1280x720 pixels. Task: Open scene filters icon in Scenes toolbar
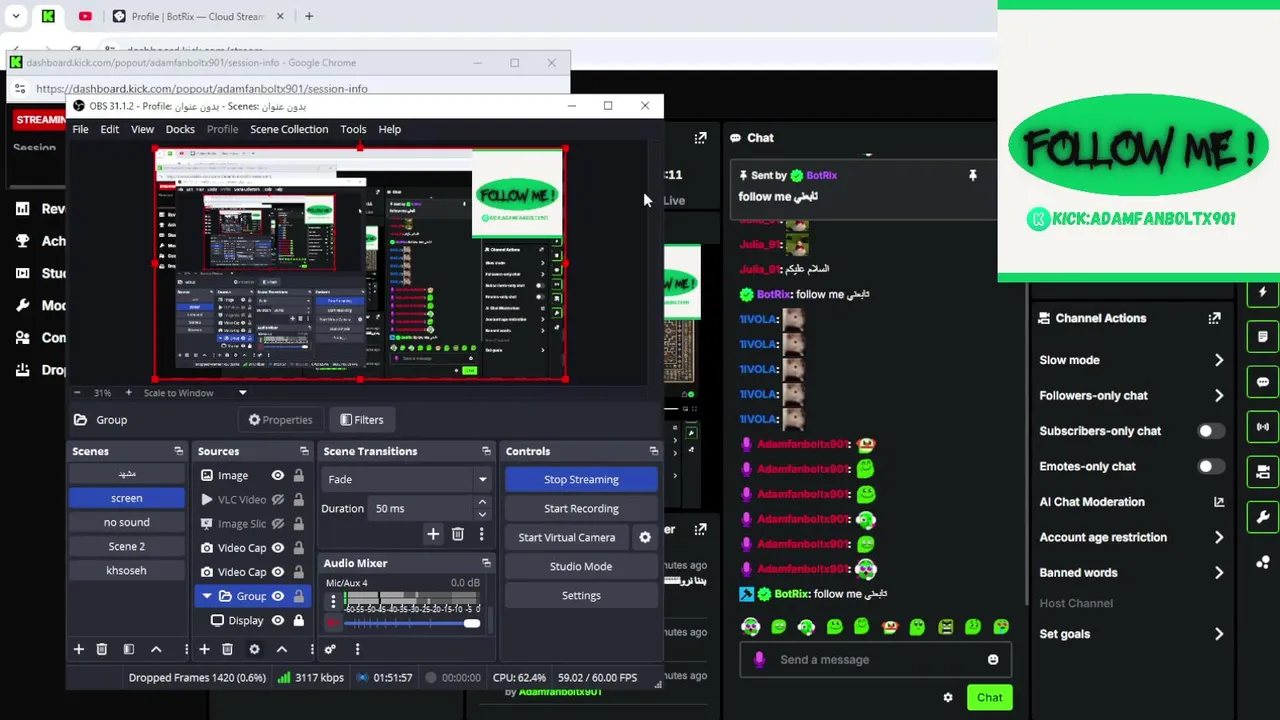point(128,649)
